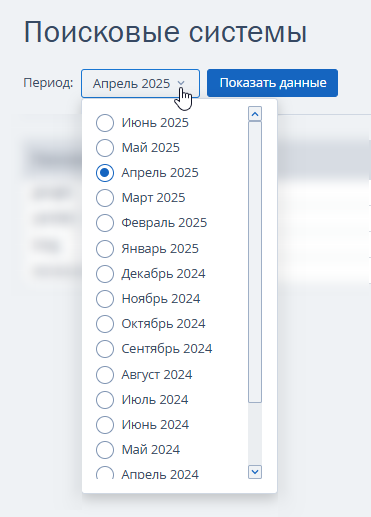Choose Сентябрь 2024 radio option
Screen dimensions: 371x517
click(x=105, y=349)
